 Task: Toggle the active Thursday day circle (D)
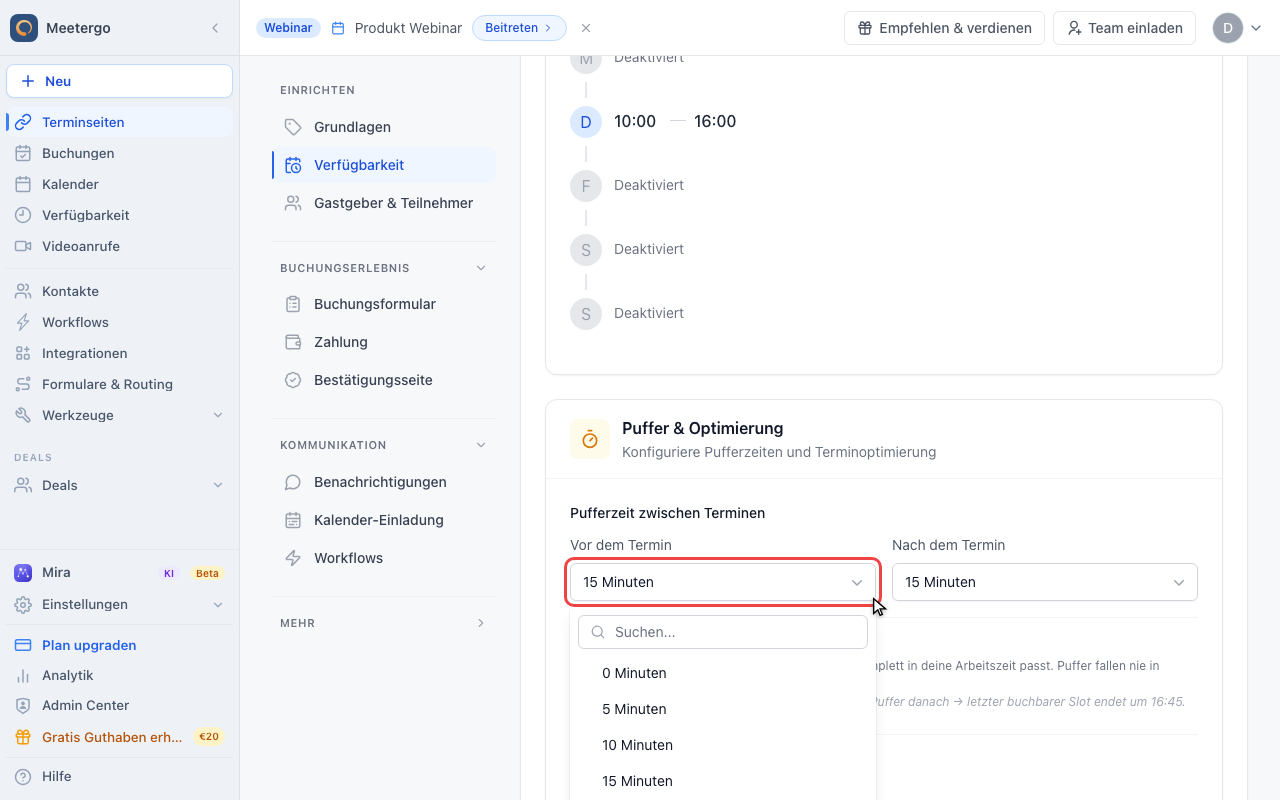point(586,121)
